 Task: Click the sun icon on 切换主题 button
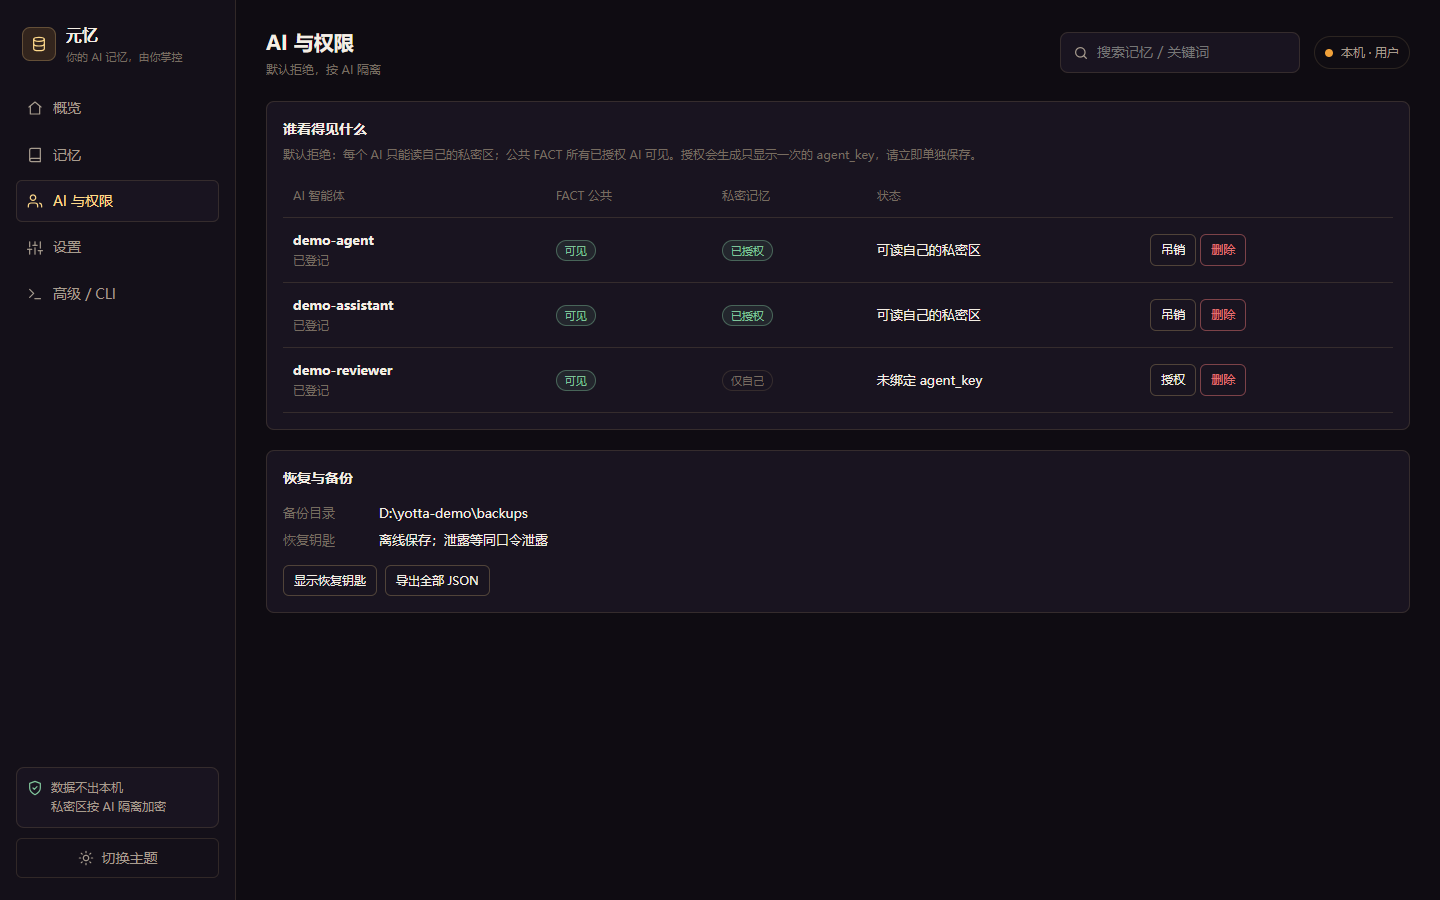(x=86, y=858)
